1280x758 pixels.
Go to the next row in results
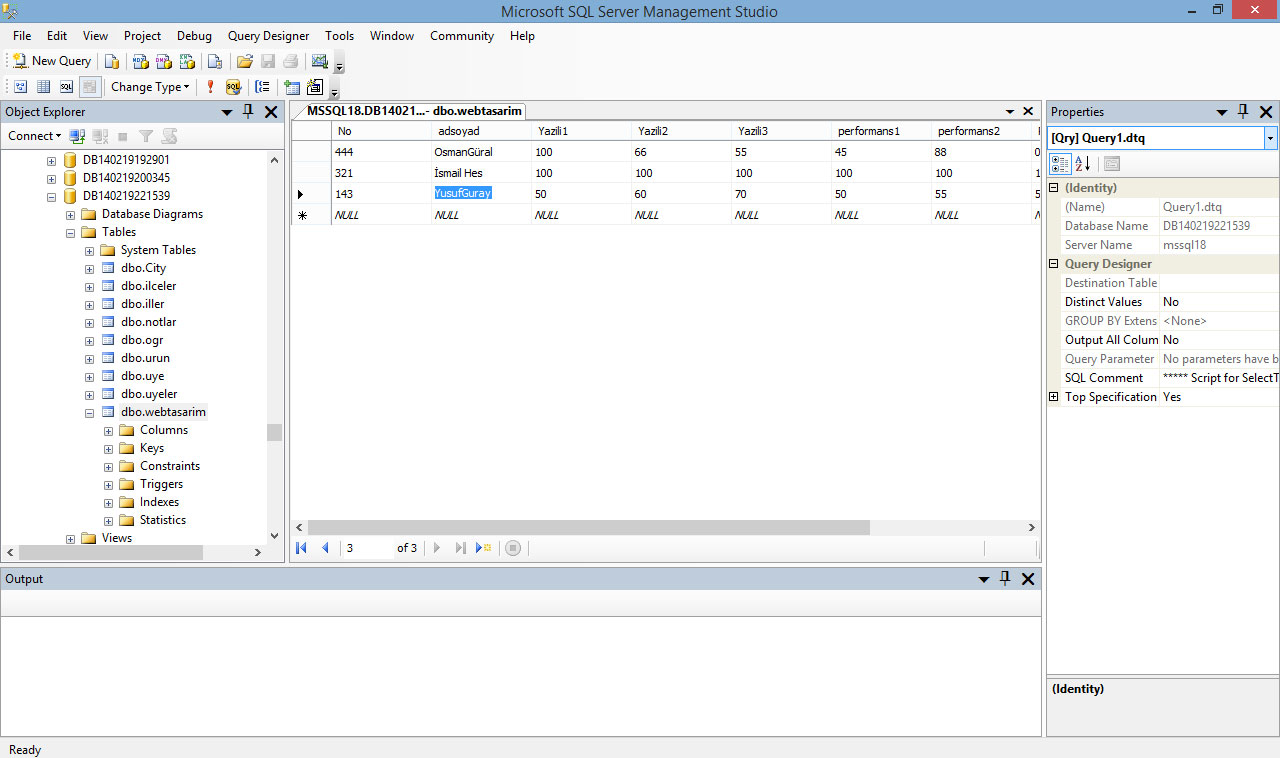[437, 548]
